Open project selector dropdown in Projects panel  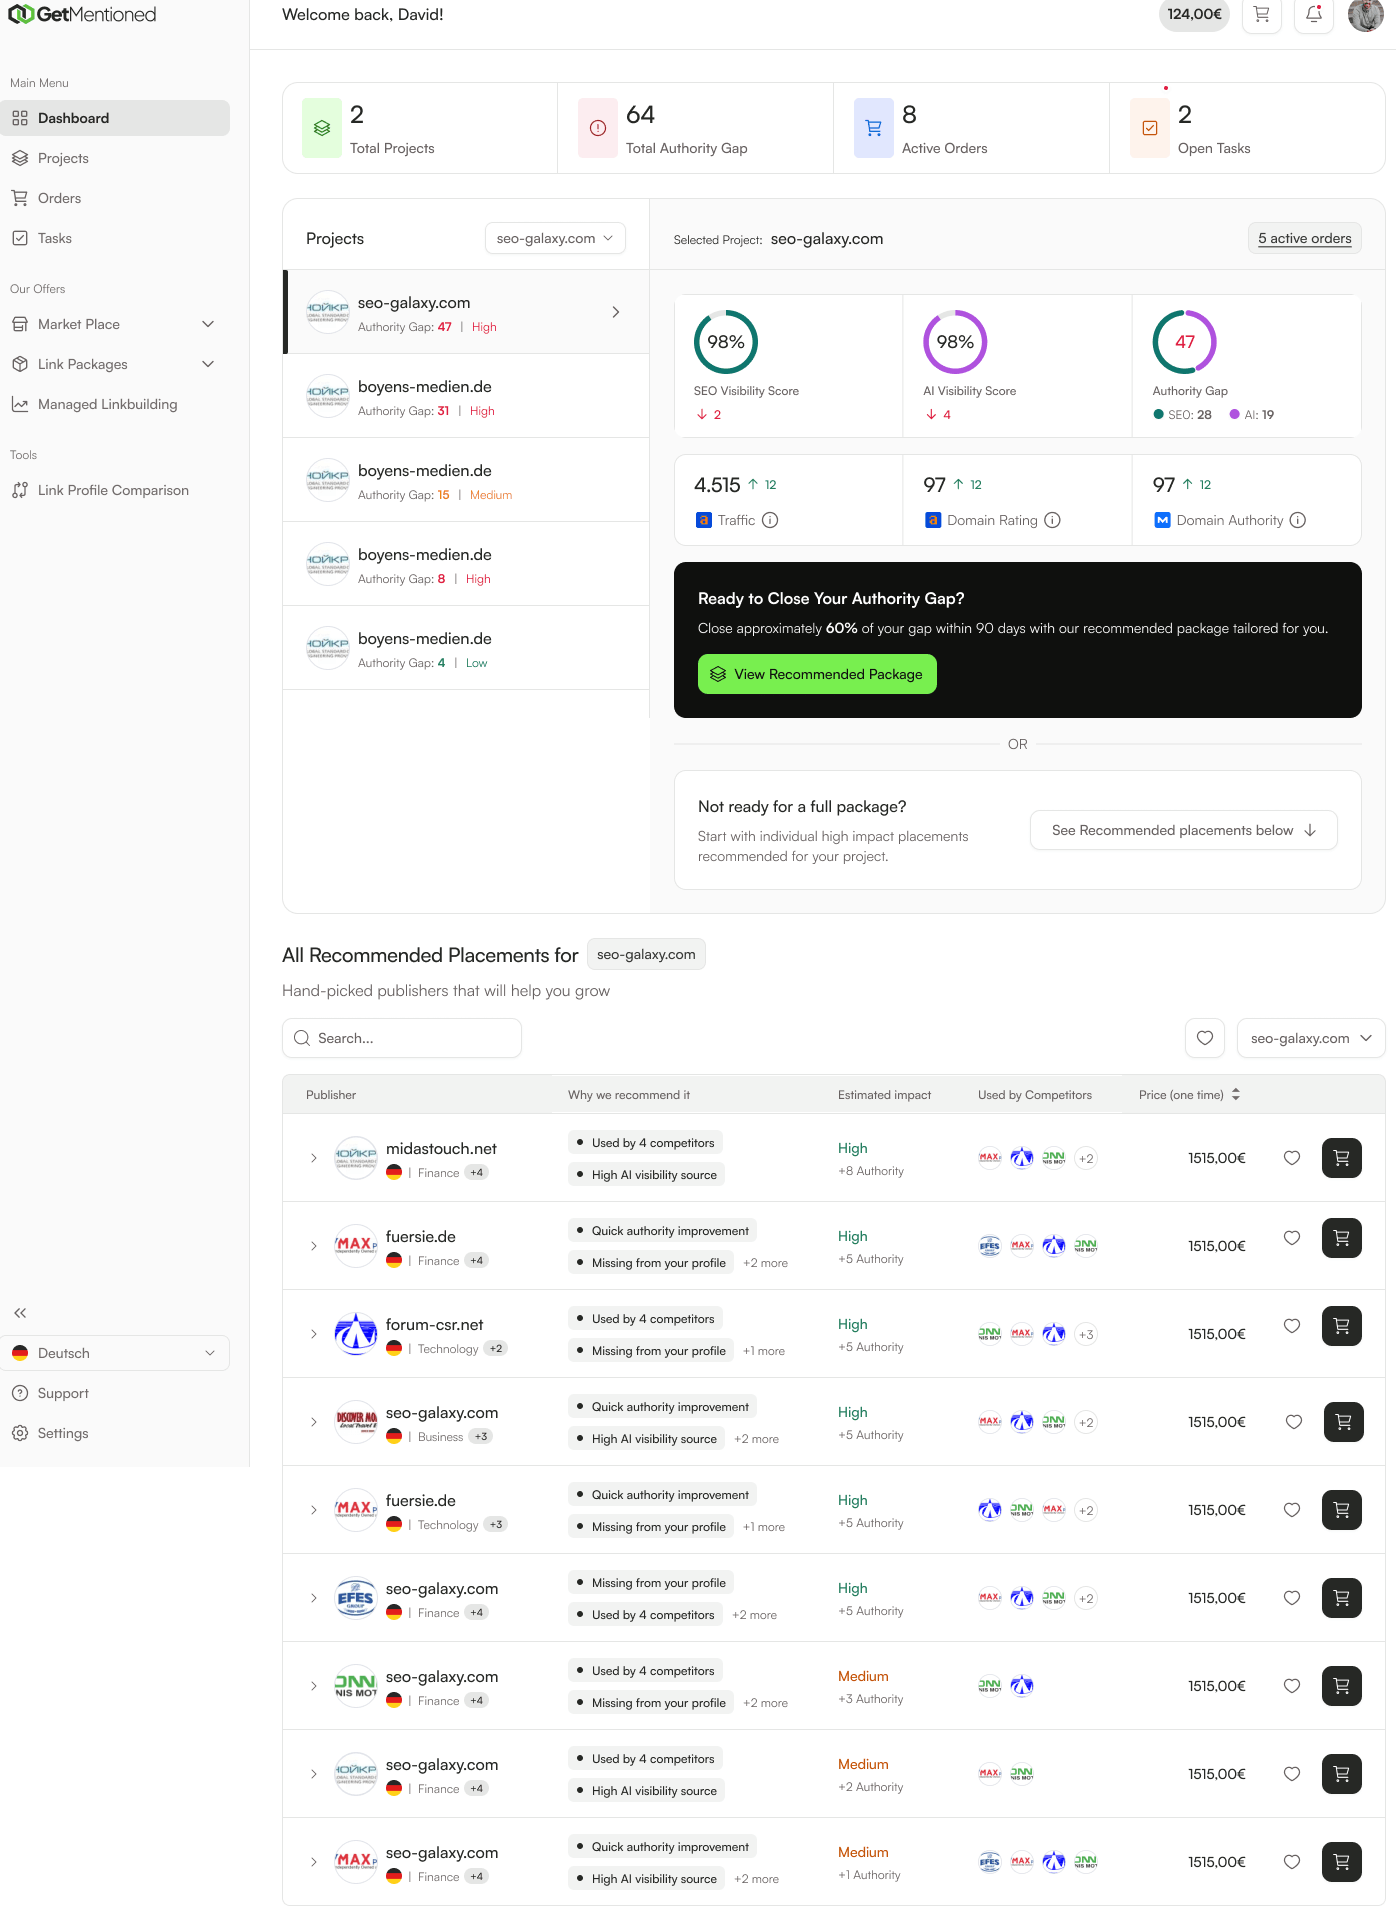tap(555, 238)
